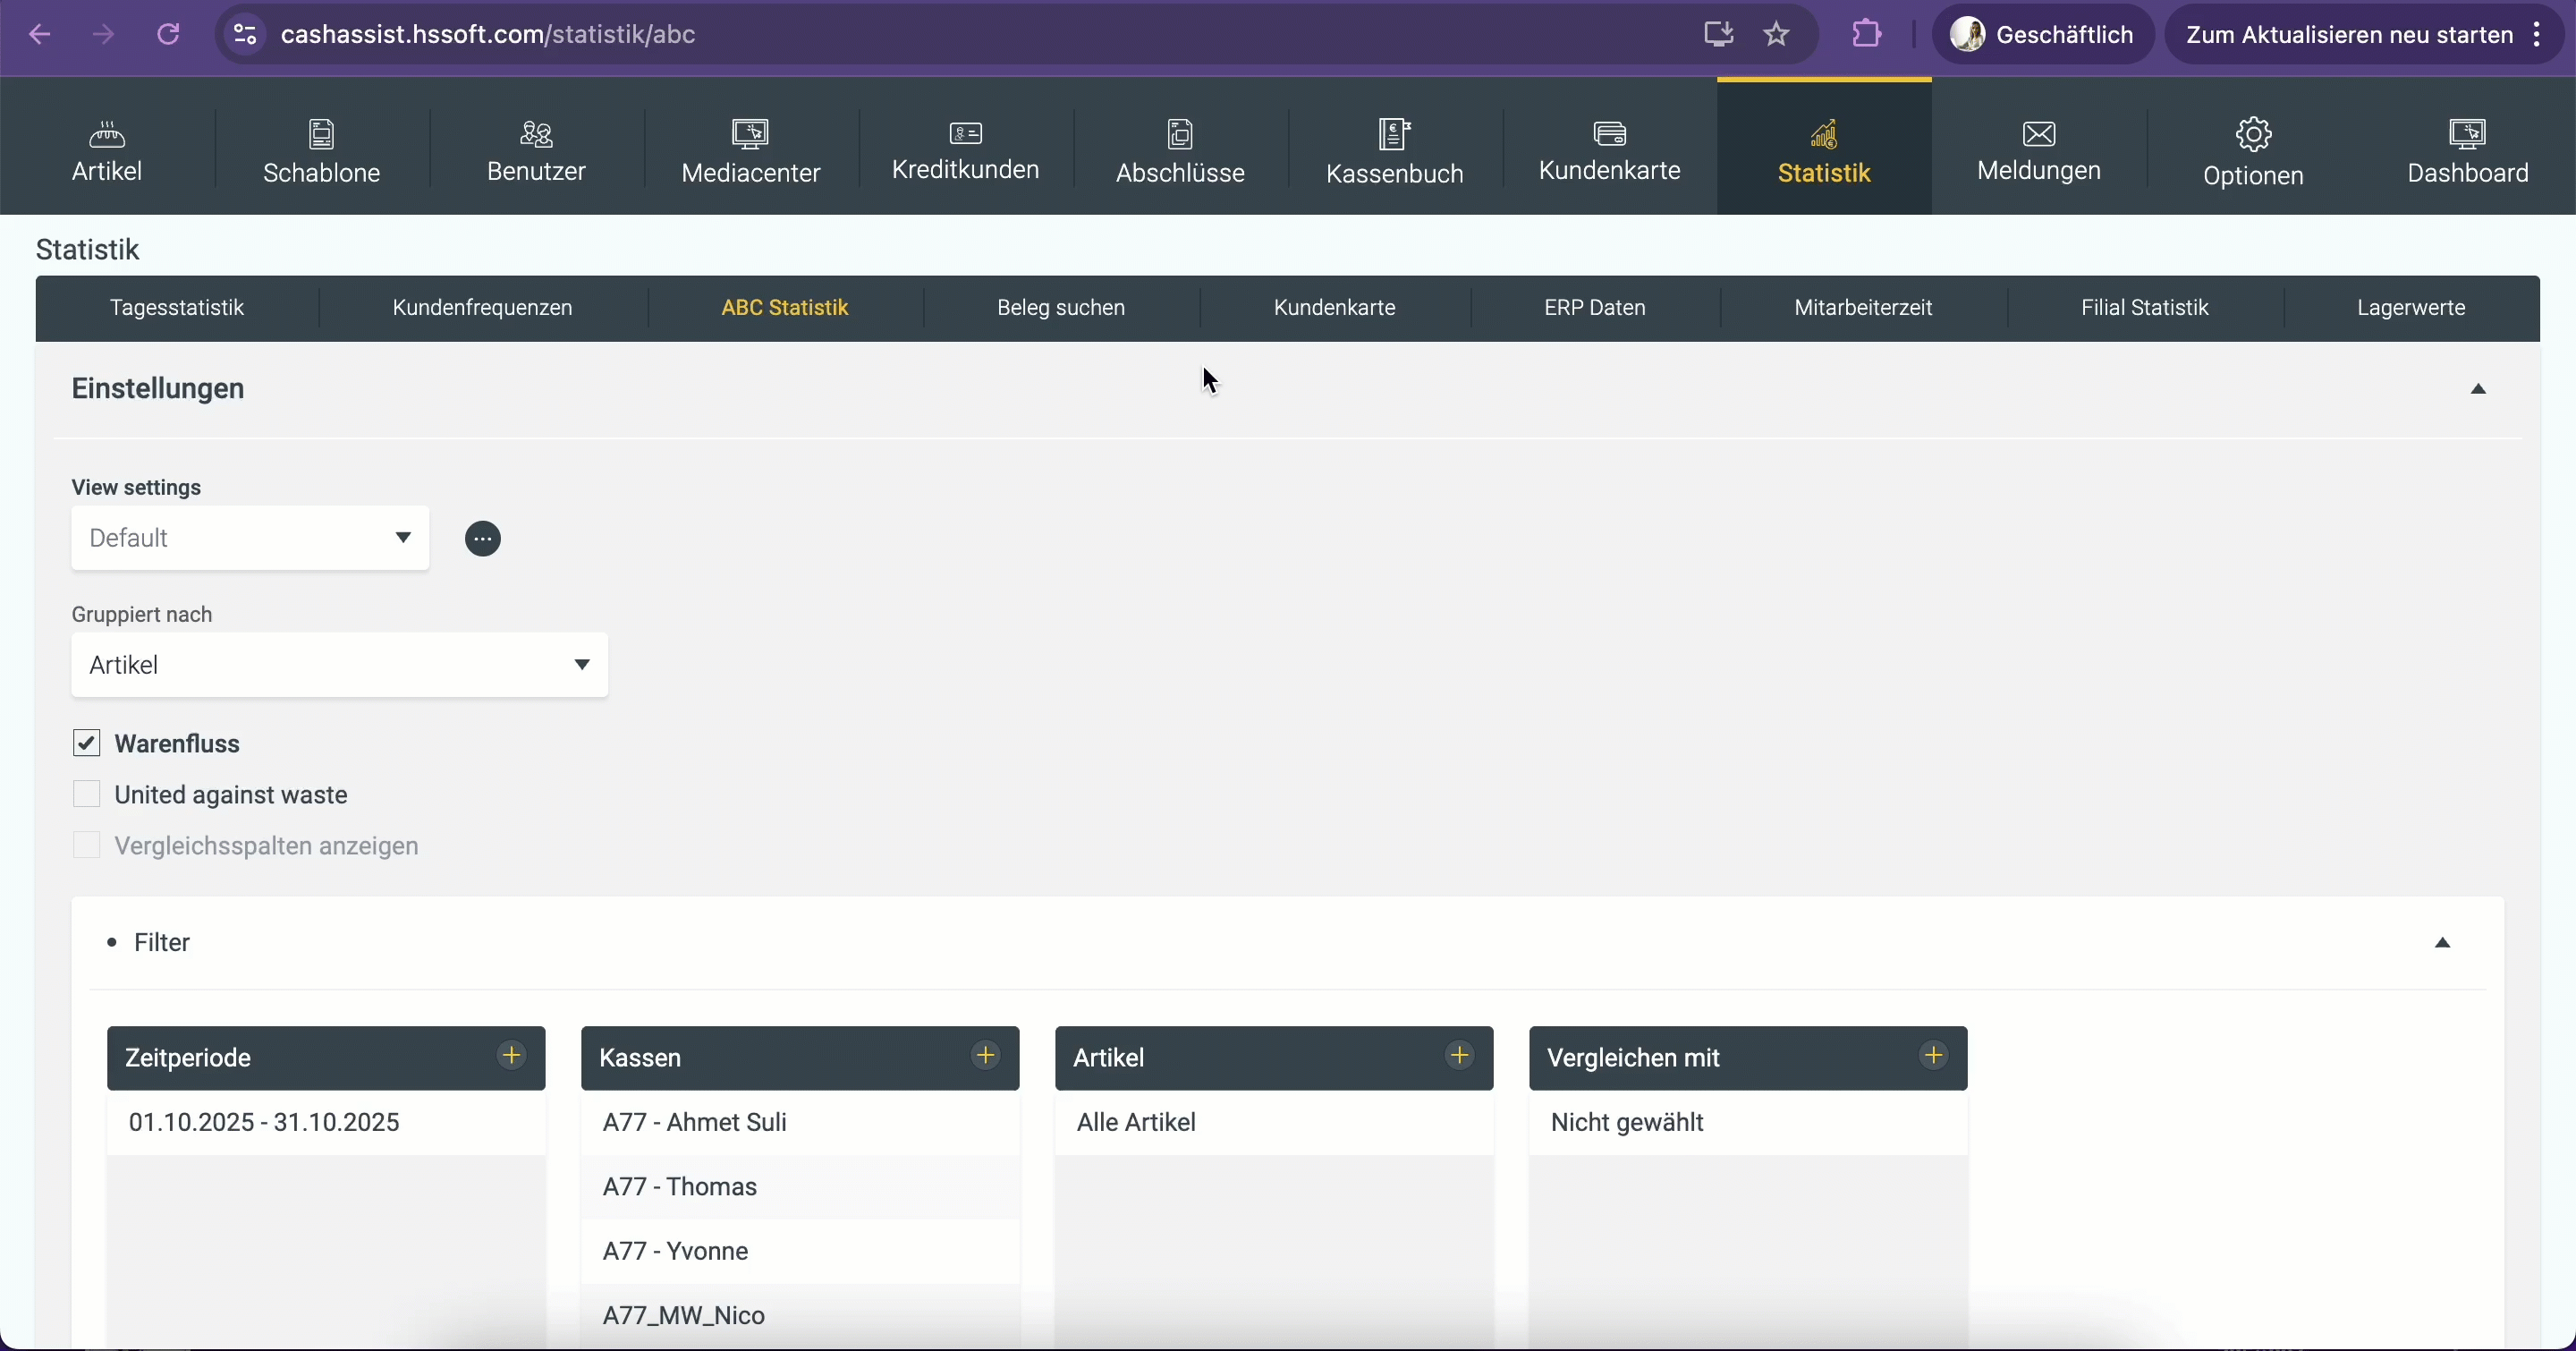The height and width of the screenshot is (1351, 2576).
Task: Click Zum Aktualisieren neu starten button
Action: pos(2348,35)
